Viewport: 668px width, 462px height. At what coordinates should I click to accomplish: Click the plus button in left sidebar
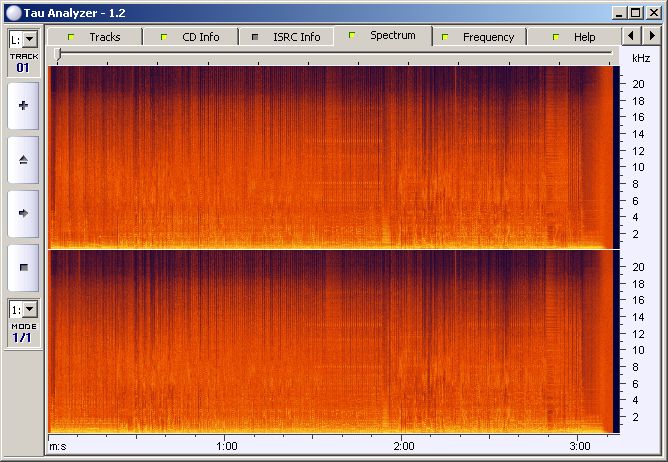coord(23,106)
